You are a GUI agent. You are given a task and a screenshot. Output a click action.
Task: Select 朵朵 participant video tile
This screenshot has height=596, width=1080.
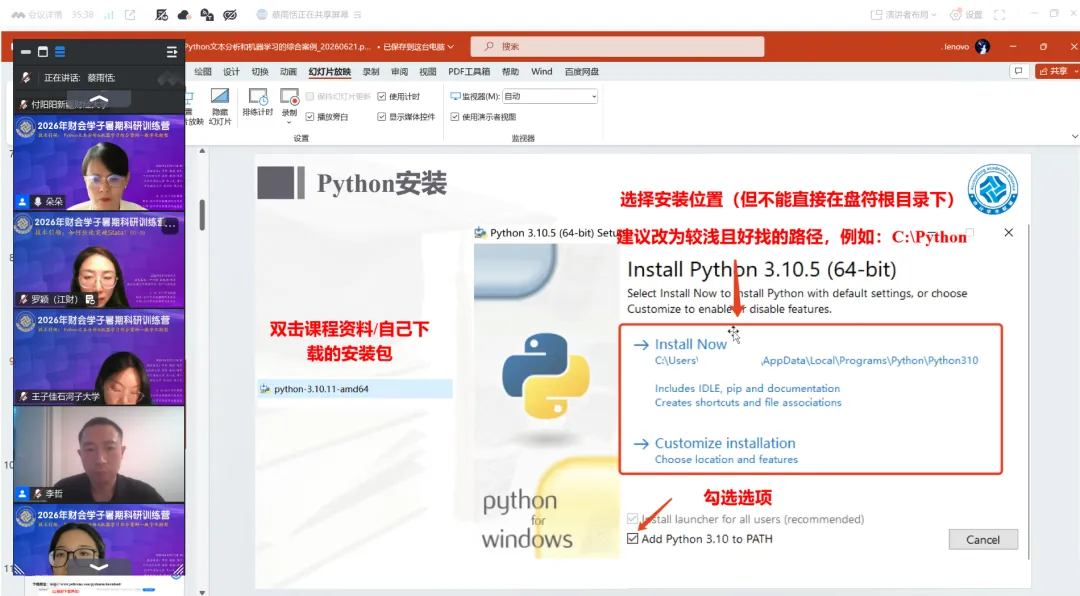click(x=99, y=163)
